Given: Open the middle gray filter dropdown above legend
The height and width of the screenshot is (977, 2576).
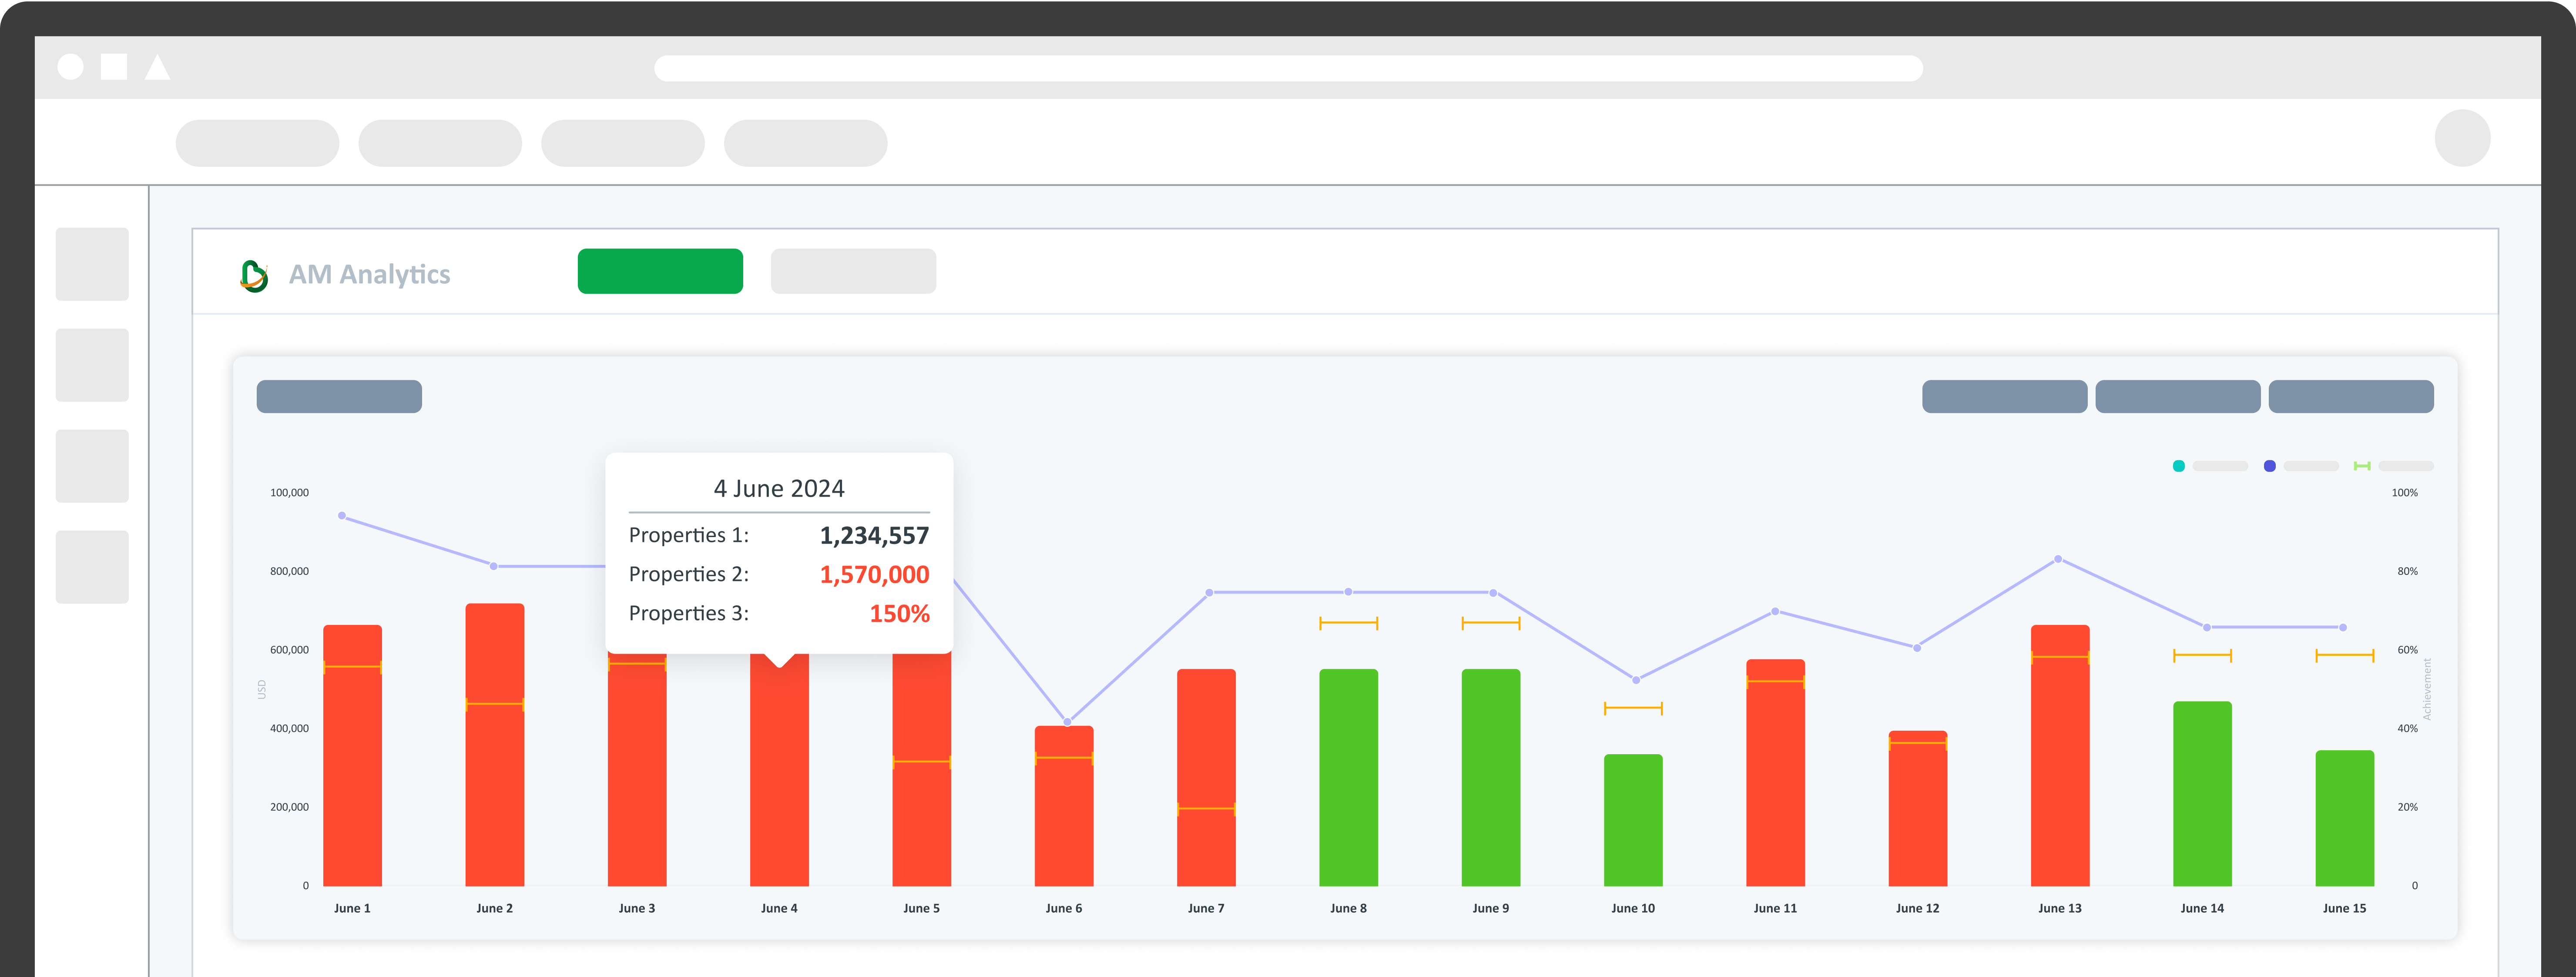Looking at the screenshot, I should click(x=2177, y=396).
